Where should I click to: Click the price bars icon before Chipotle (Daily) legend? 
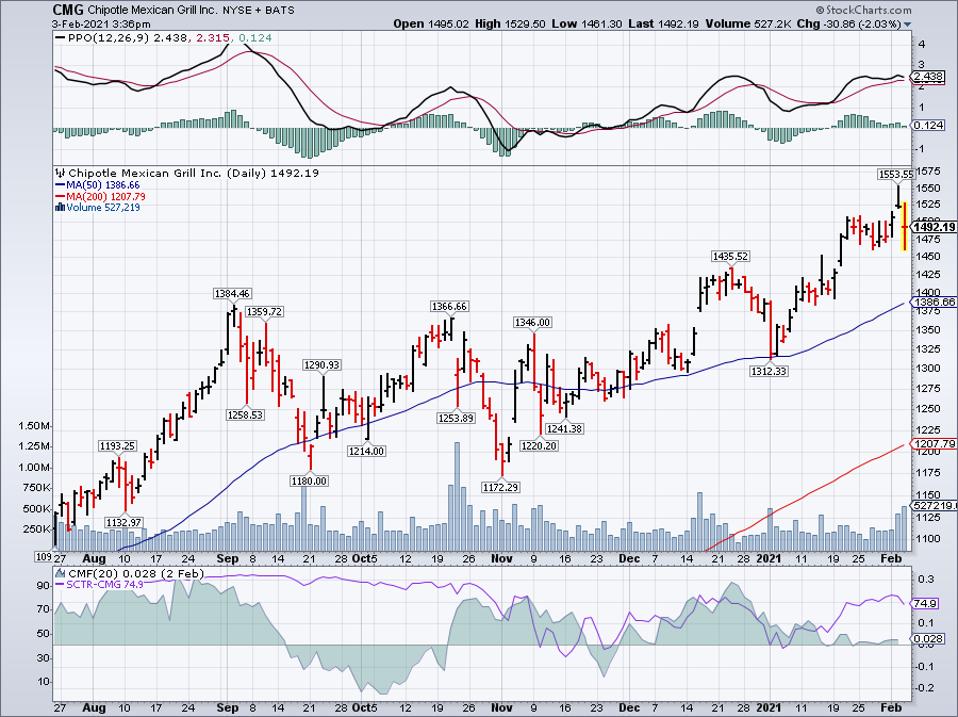pos(60,173)
